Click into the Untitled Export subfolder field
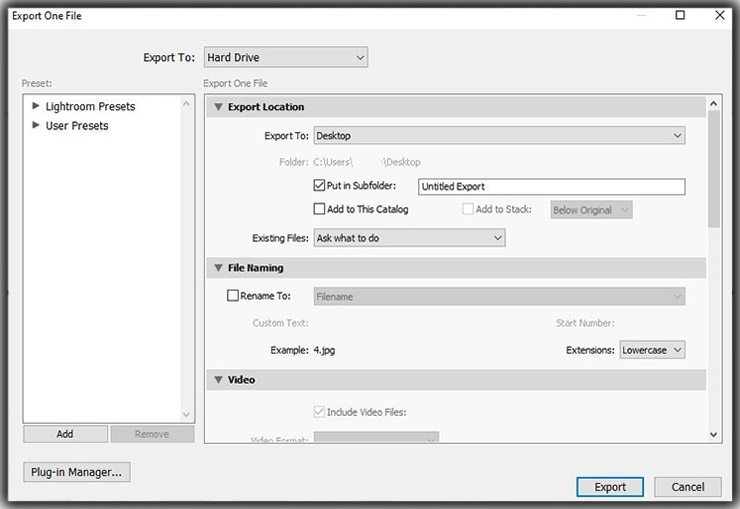Viewport: 740px width, 509px height. (550, 187)
